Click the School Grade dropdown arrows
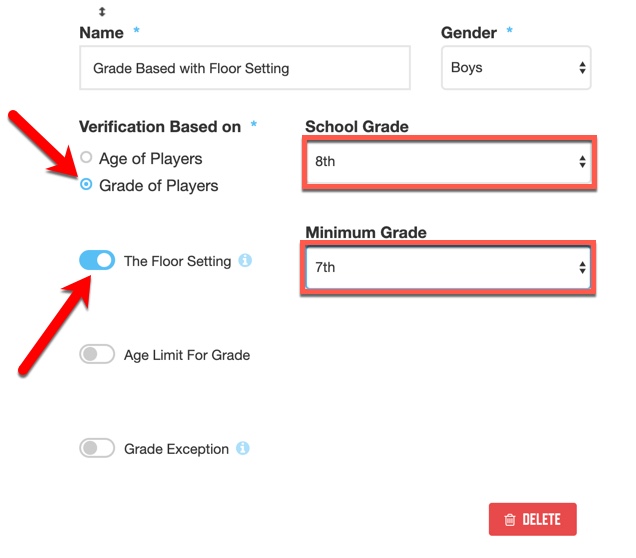This screenshot has width=636, height=558. tap(582, 161)
